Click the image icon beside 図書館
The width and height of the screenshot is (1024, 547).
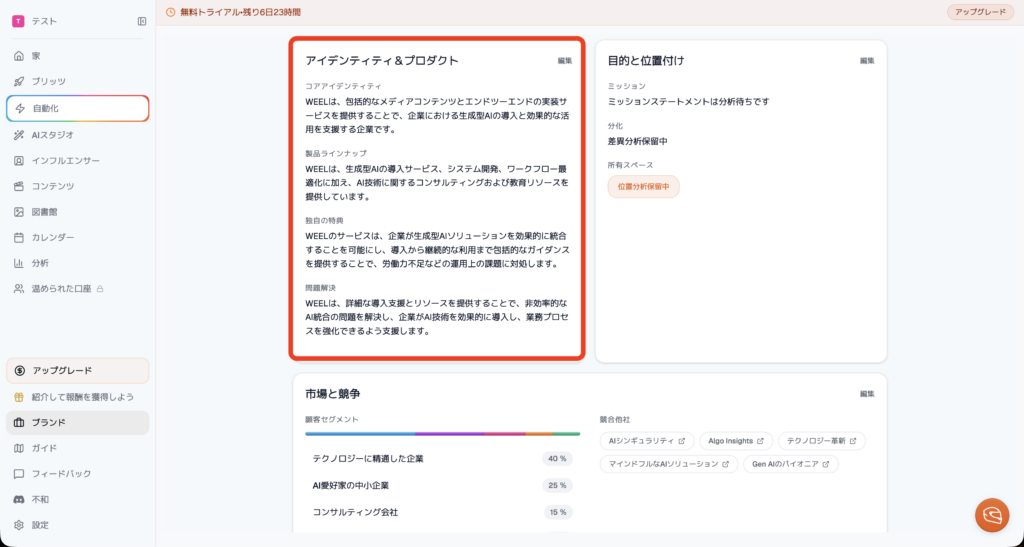click(x=19, y=212)
